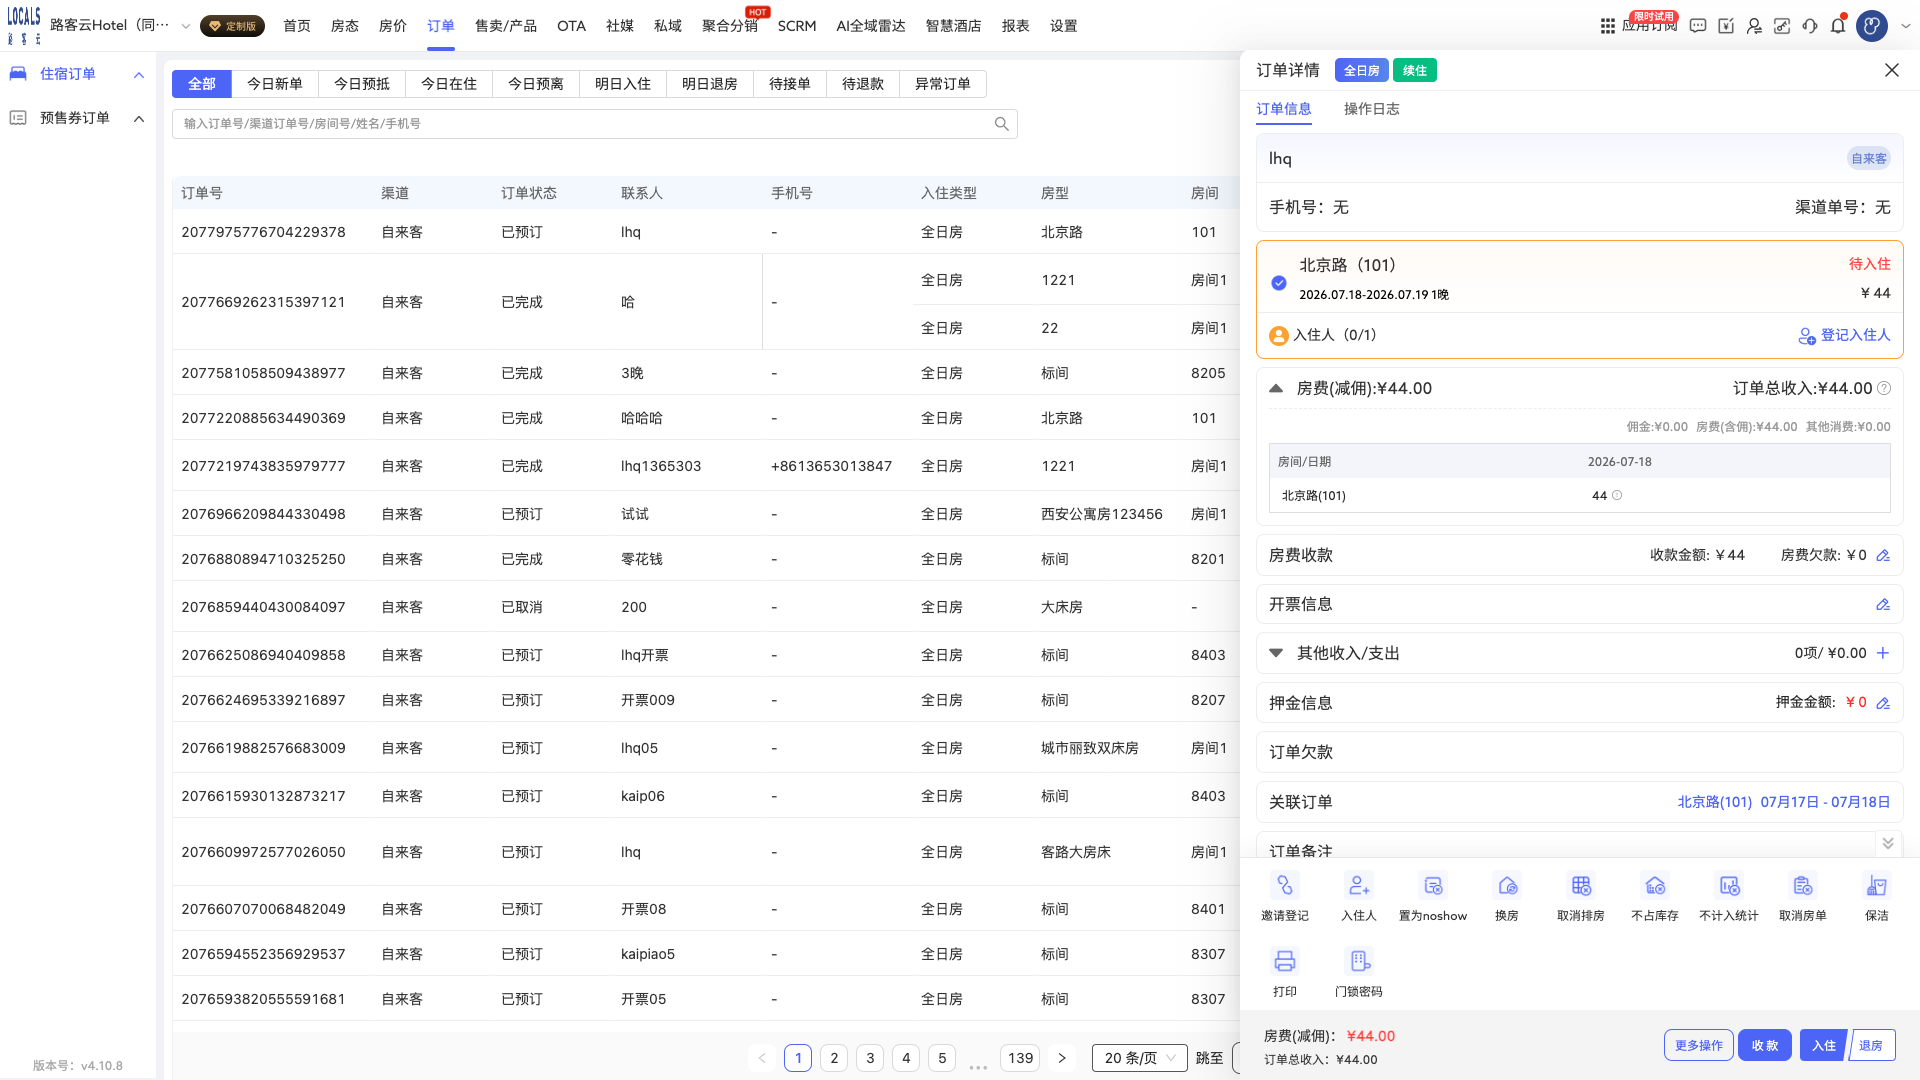Open the linked order 北京路(101) 07月17日 - 07月18日
Viewport: 1920px width, 1080px height.
(x=1784, y=802)
